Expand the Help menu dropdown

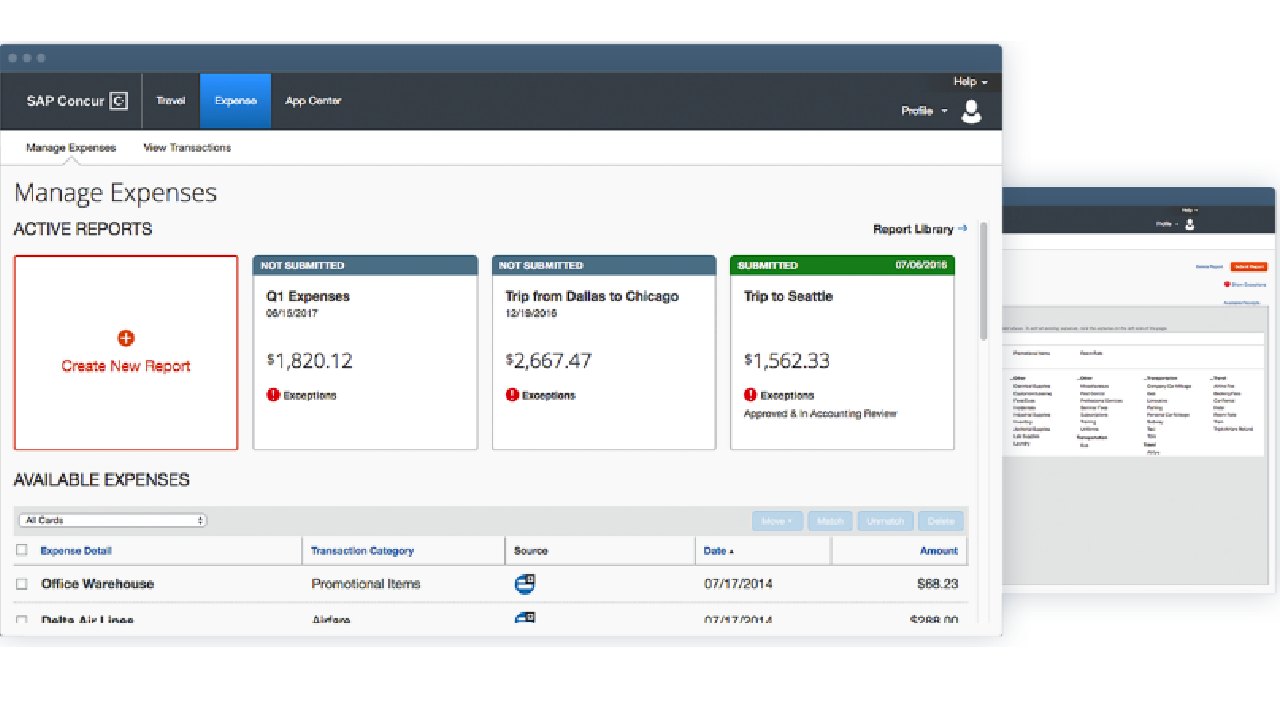point(970,82)
